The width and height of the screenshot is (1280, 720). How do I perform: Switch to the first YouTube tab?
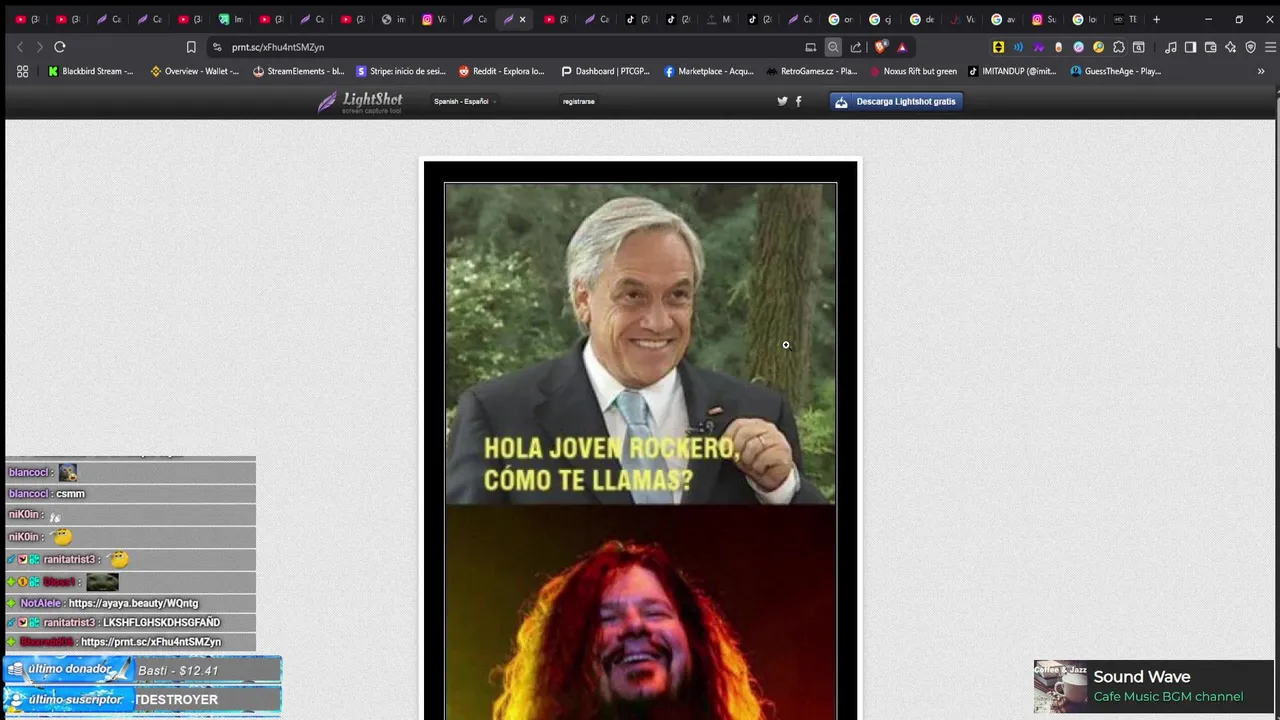(27, 19)
